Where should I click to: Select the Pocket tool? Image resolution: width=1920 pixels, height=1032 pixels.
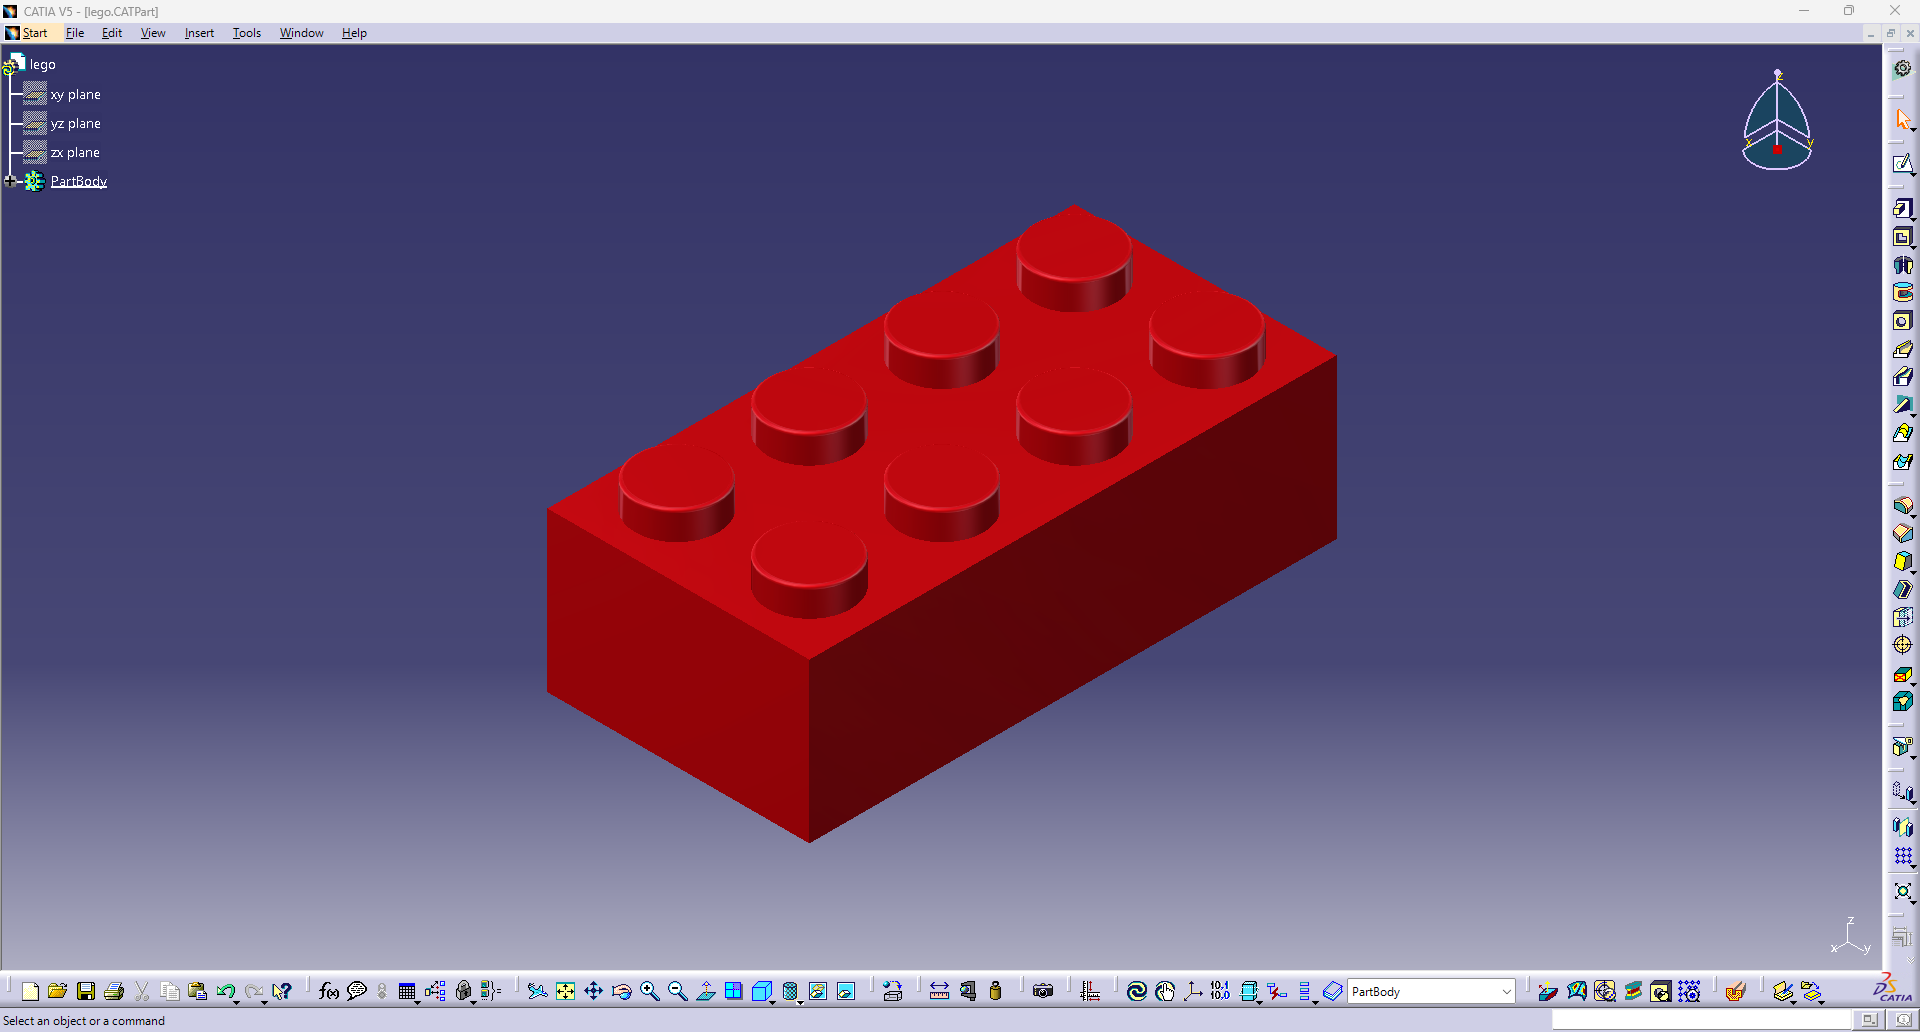(1902, 237)
